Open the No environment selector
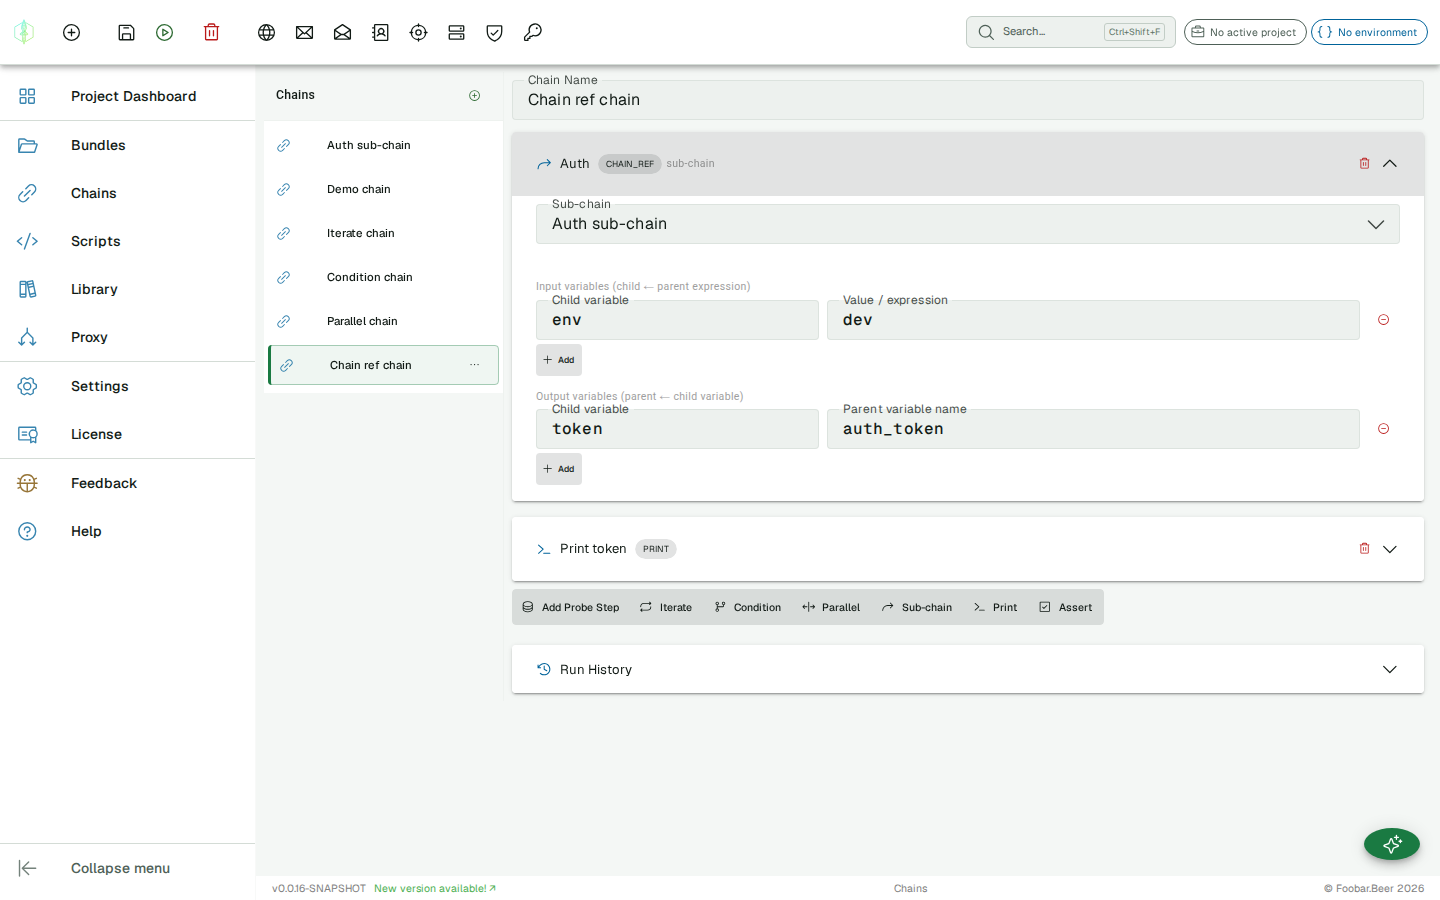Image resolution: width=1440 pixels, height=900 pixels. 1369,32
